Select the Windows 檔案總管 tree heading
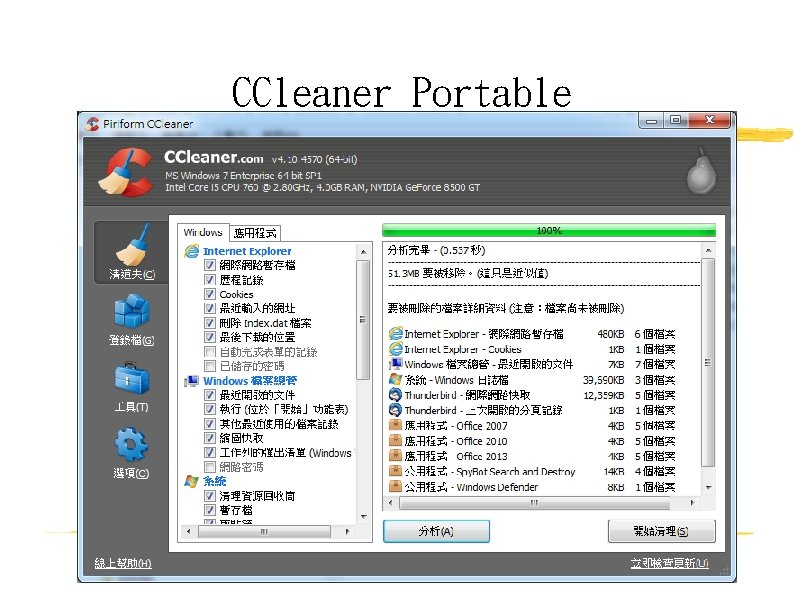The height and width of the screenshot is (595, 794). click(250, 381)
